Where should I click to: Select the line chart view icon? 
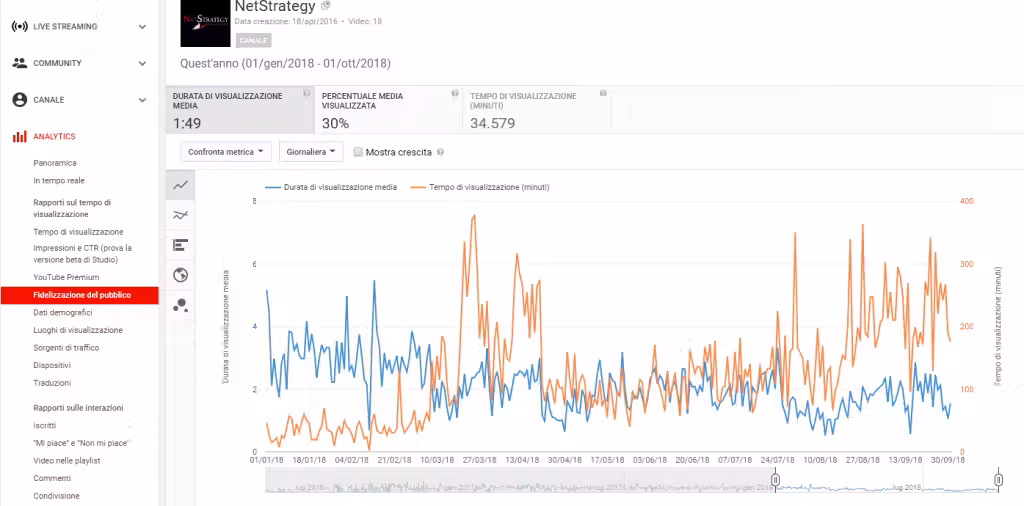pos(181,185)
